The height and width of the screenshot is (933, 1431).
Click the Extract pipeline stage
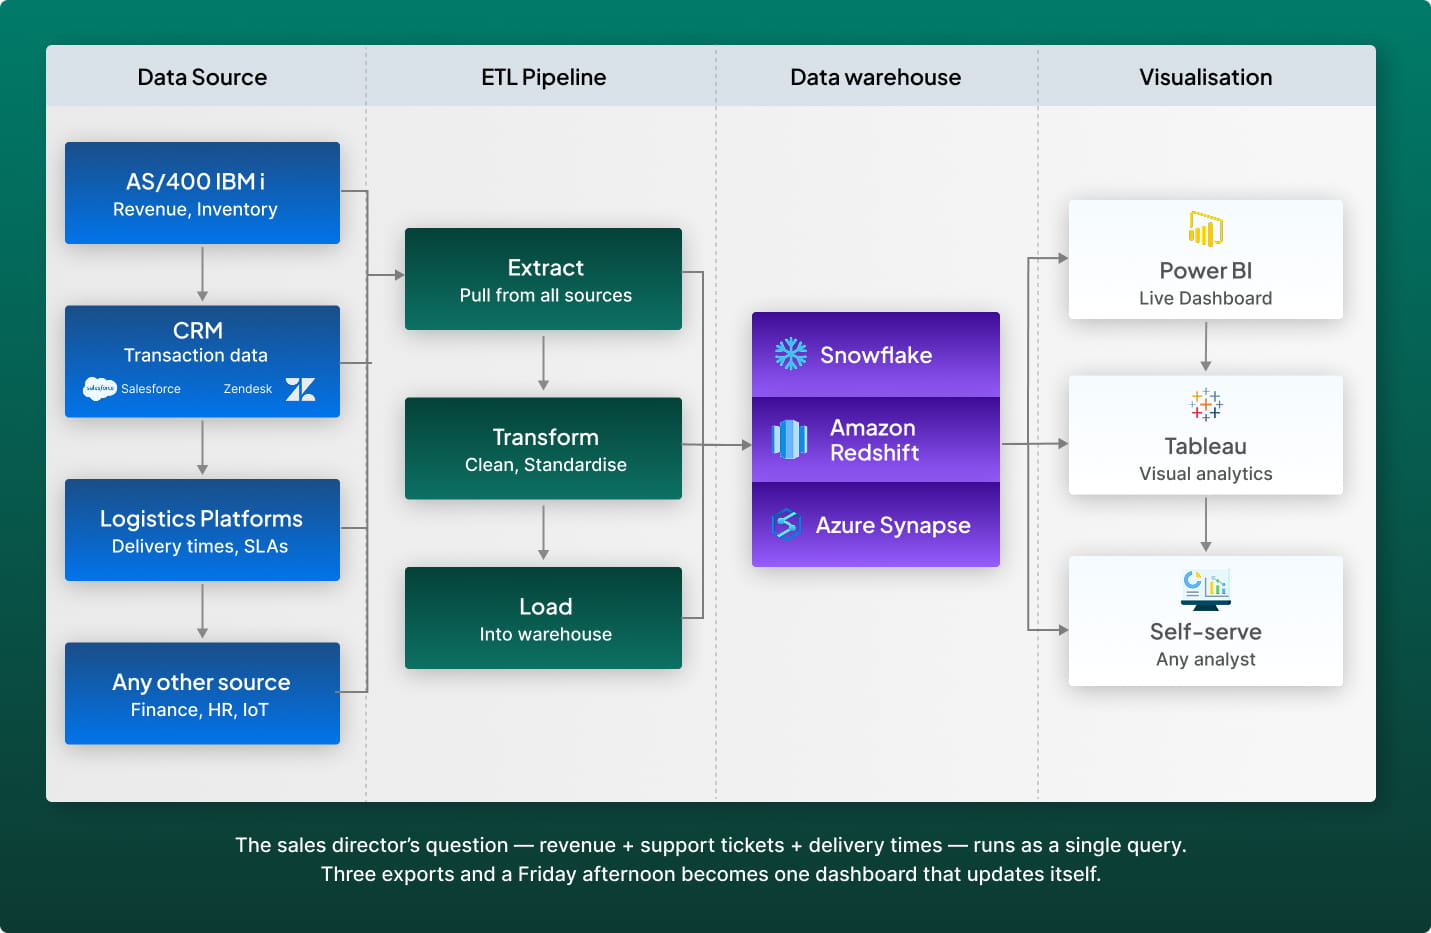point(543,280)
